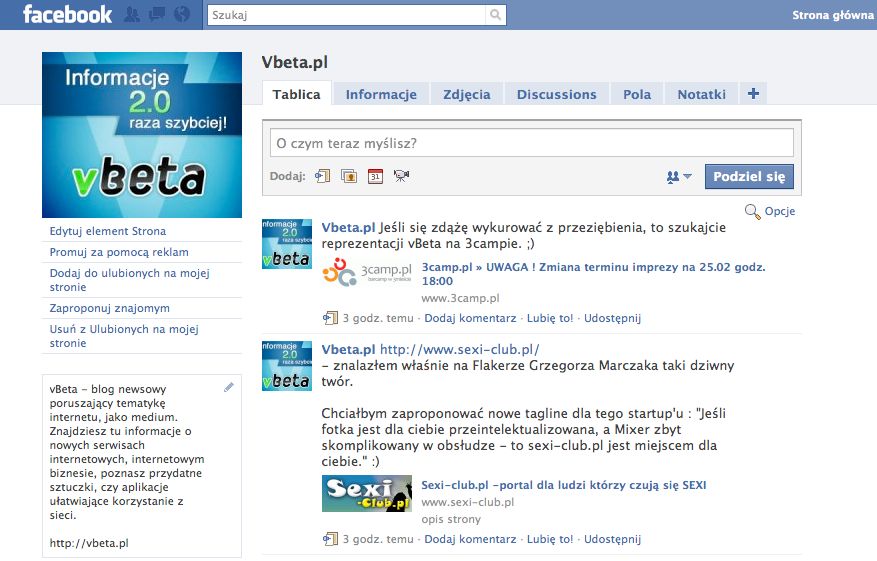Add an event using the calendar icon

point(375,176)
